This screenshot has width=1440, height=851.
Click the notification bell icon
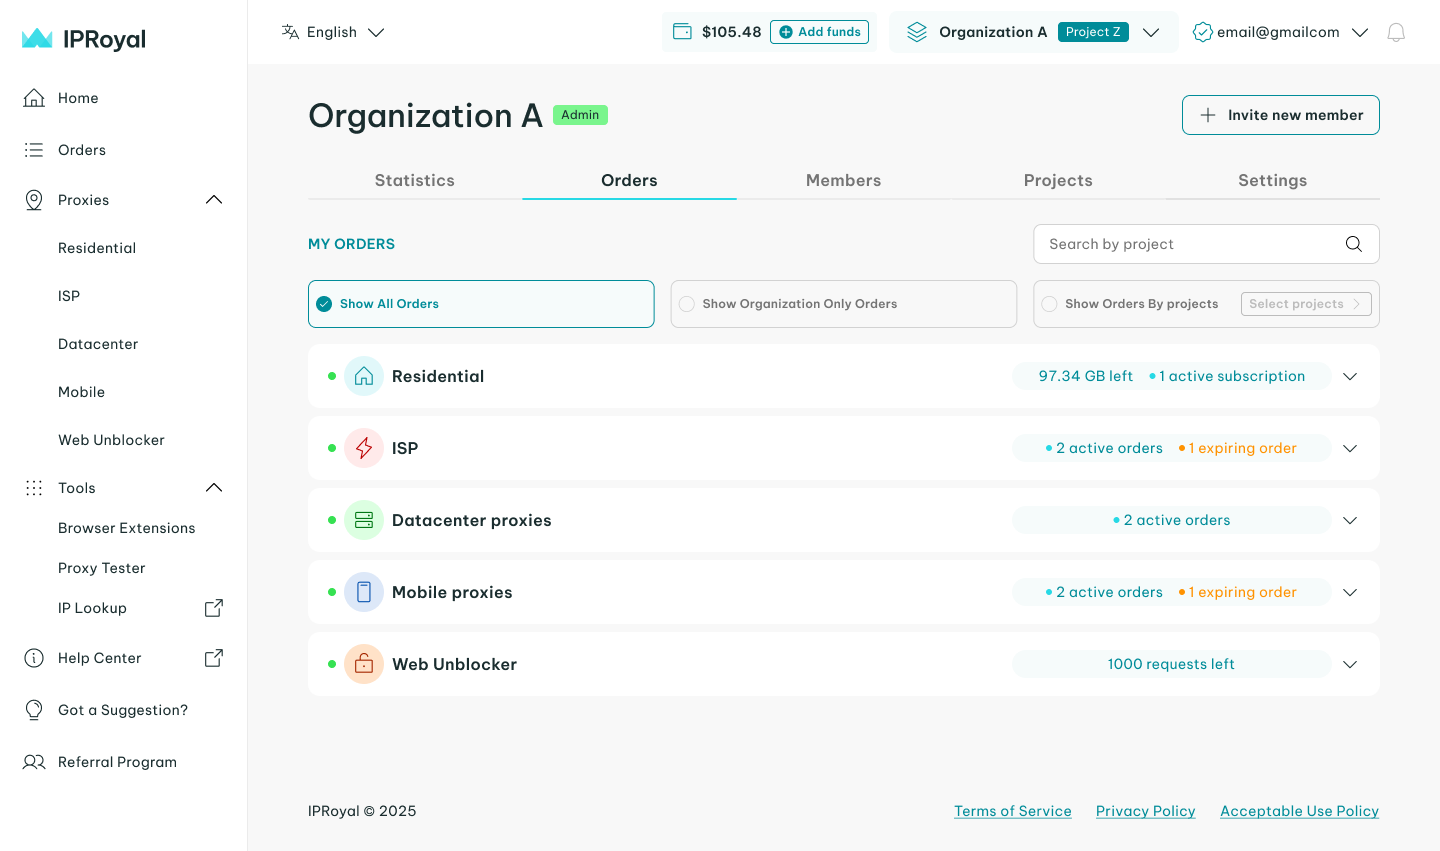(1396, 32)
